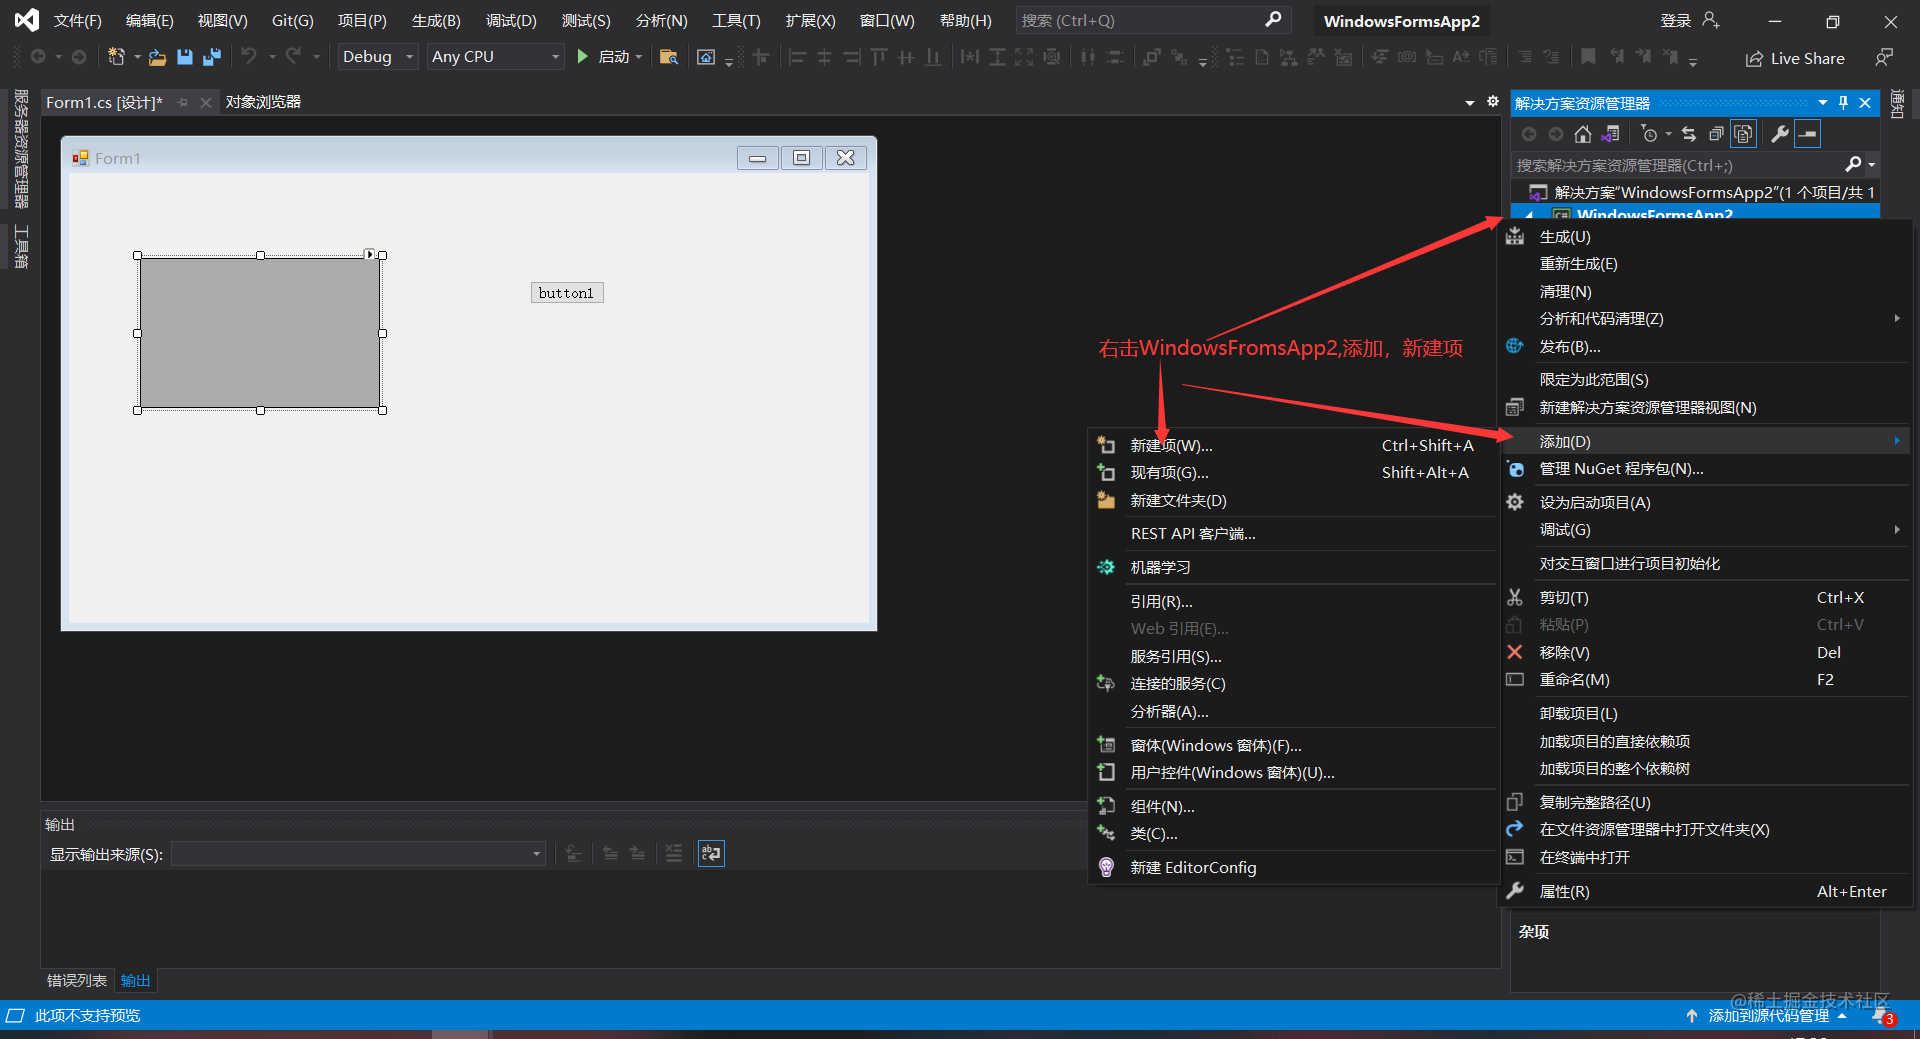Open the 服务器资源管理器 side tab

21,149
